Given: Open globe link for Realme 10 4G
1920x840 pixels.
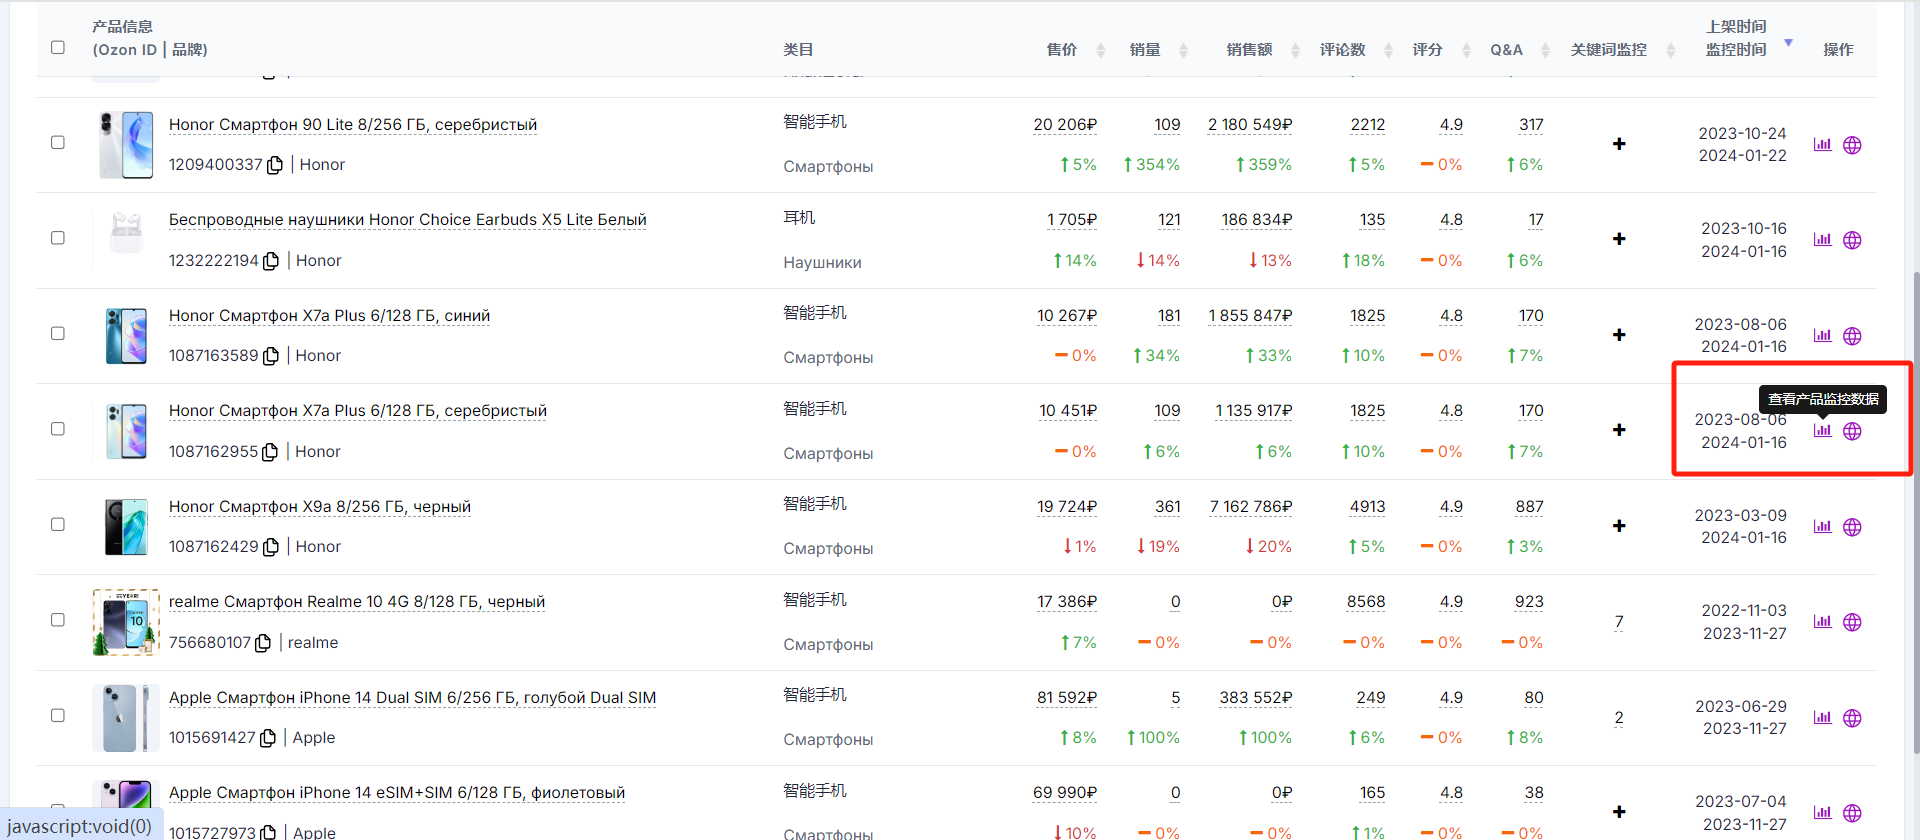Looking at the screenshot, I should (x=1852, y=622).
